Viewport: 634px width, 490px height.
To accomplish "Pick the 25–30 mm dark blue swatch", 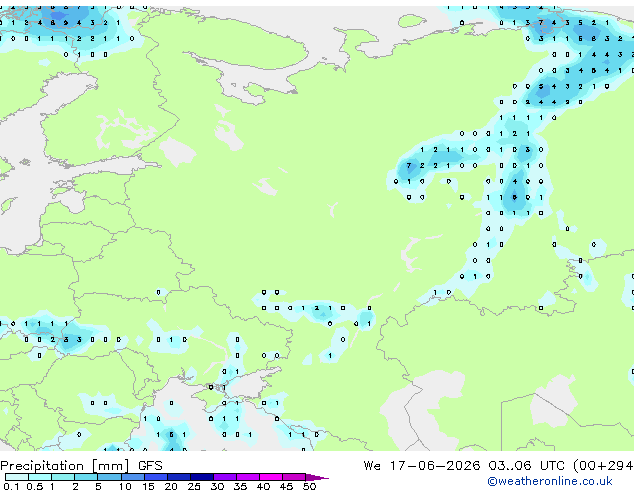I will (201, 477).
